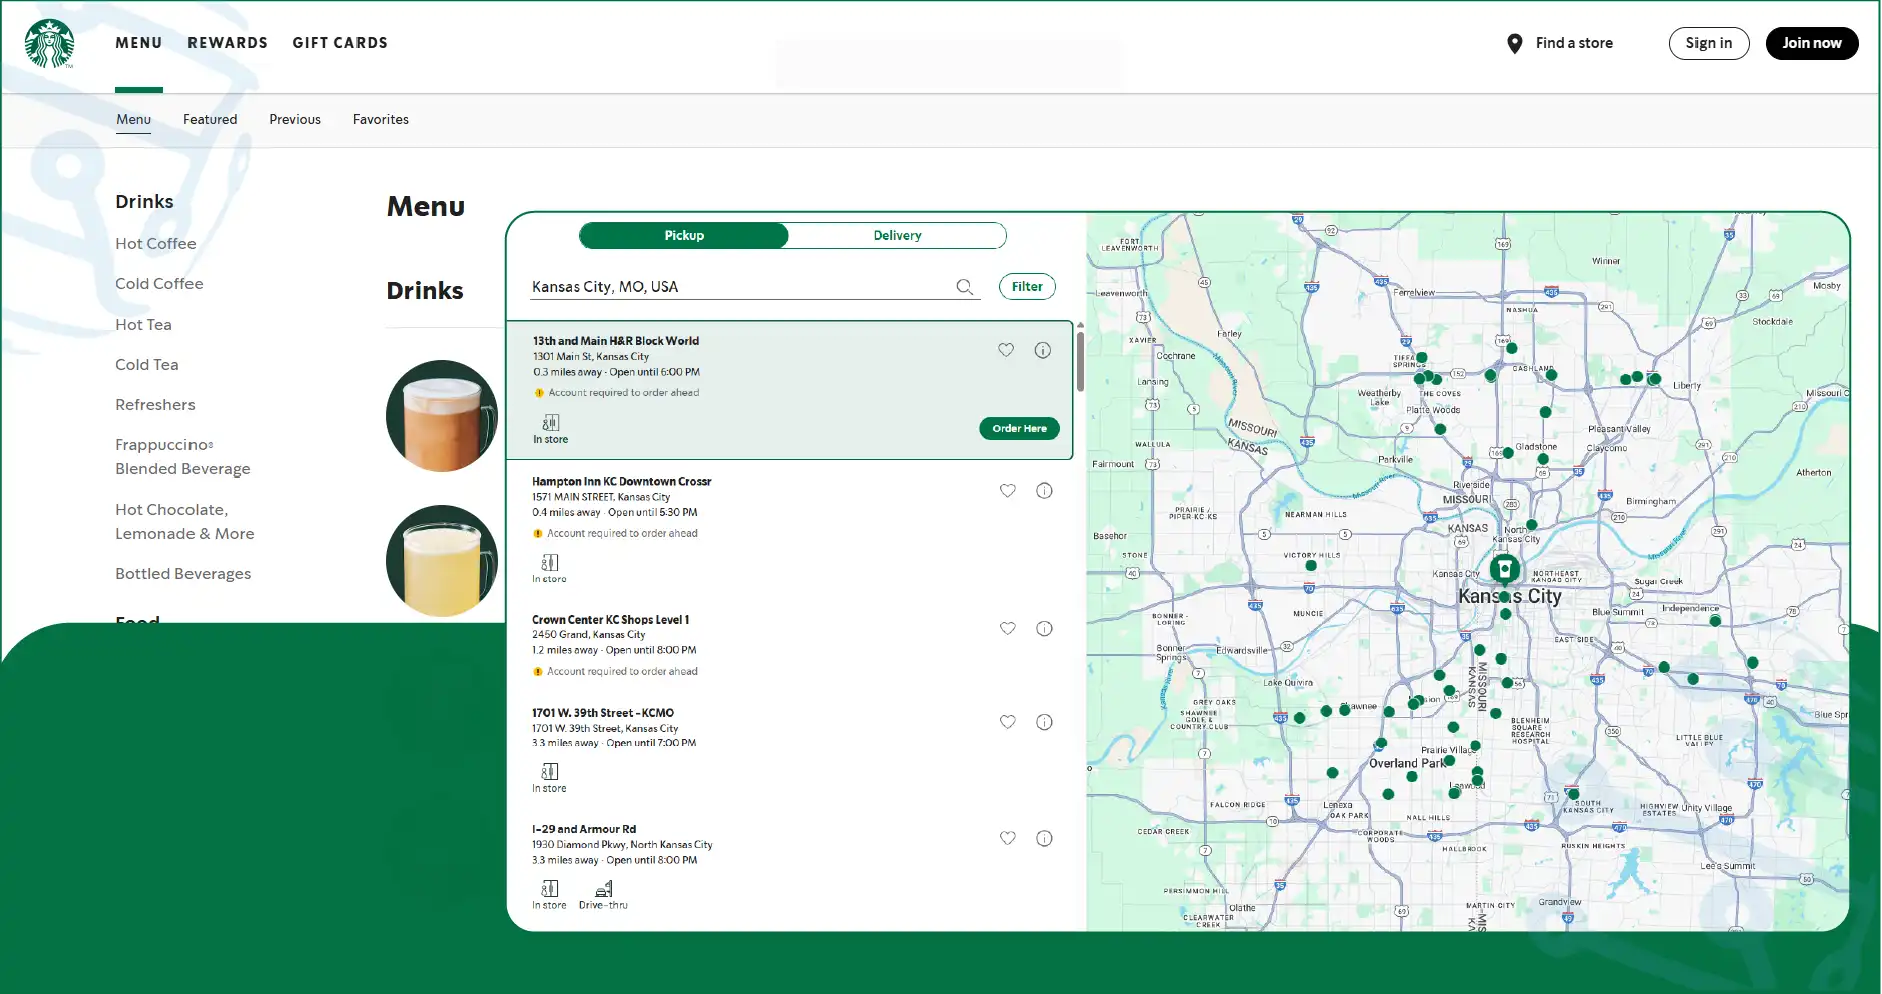Screen dimensions: 1882x994
Task: Open info for I-29 and Armour Rd
Action: [1044, 838]
